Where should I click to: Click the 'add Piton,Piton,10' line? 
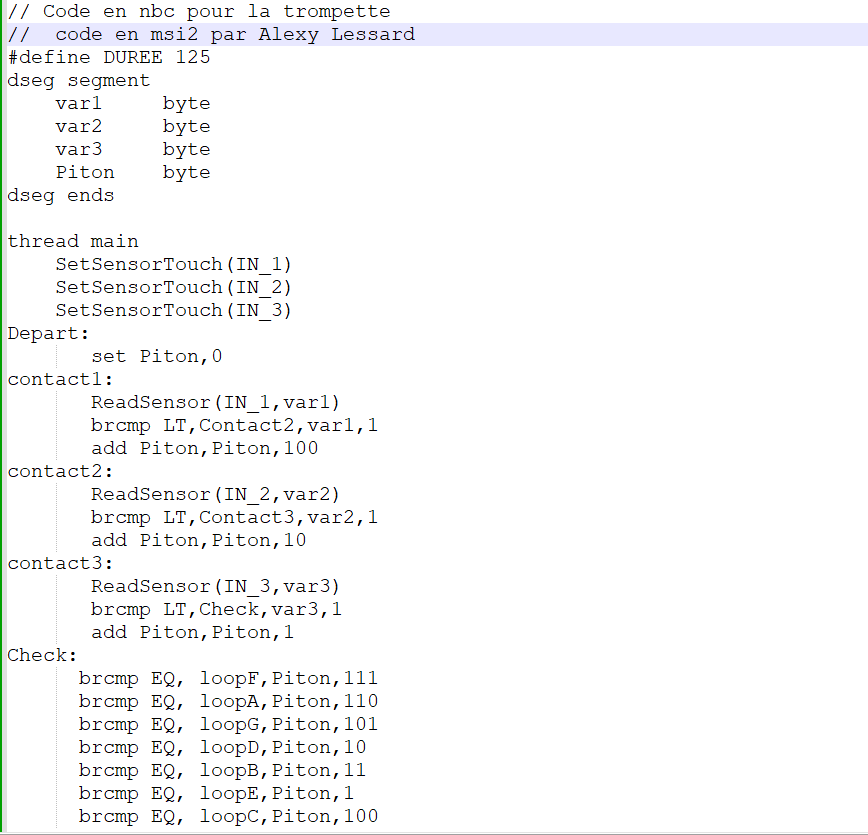click(x=199, y=540)
